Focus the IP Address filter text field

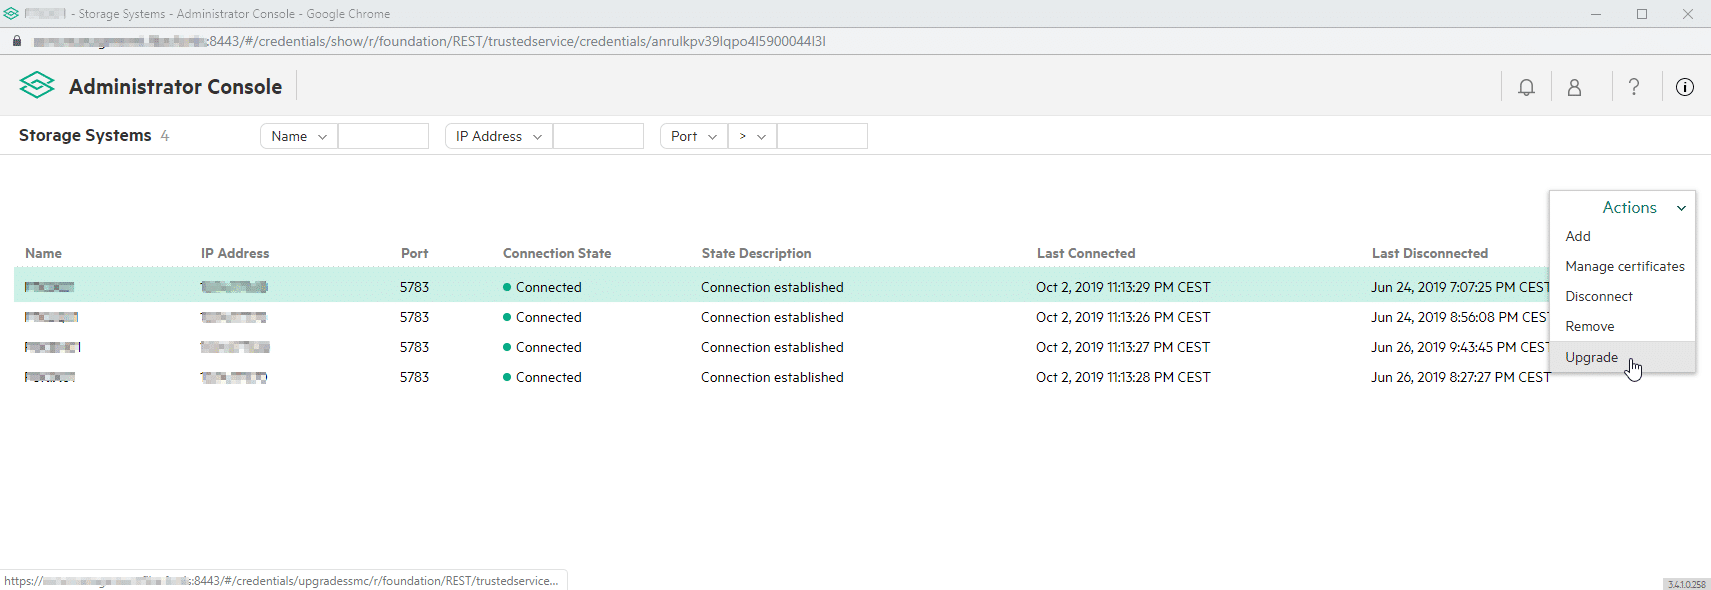[x=598, y=136]
